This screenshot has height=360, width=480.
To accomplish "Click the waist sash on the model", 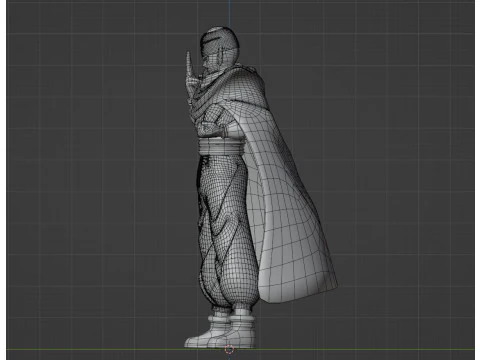I will point(221,147).
